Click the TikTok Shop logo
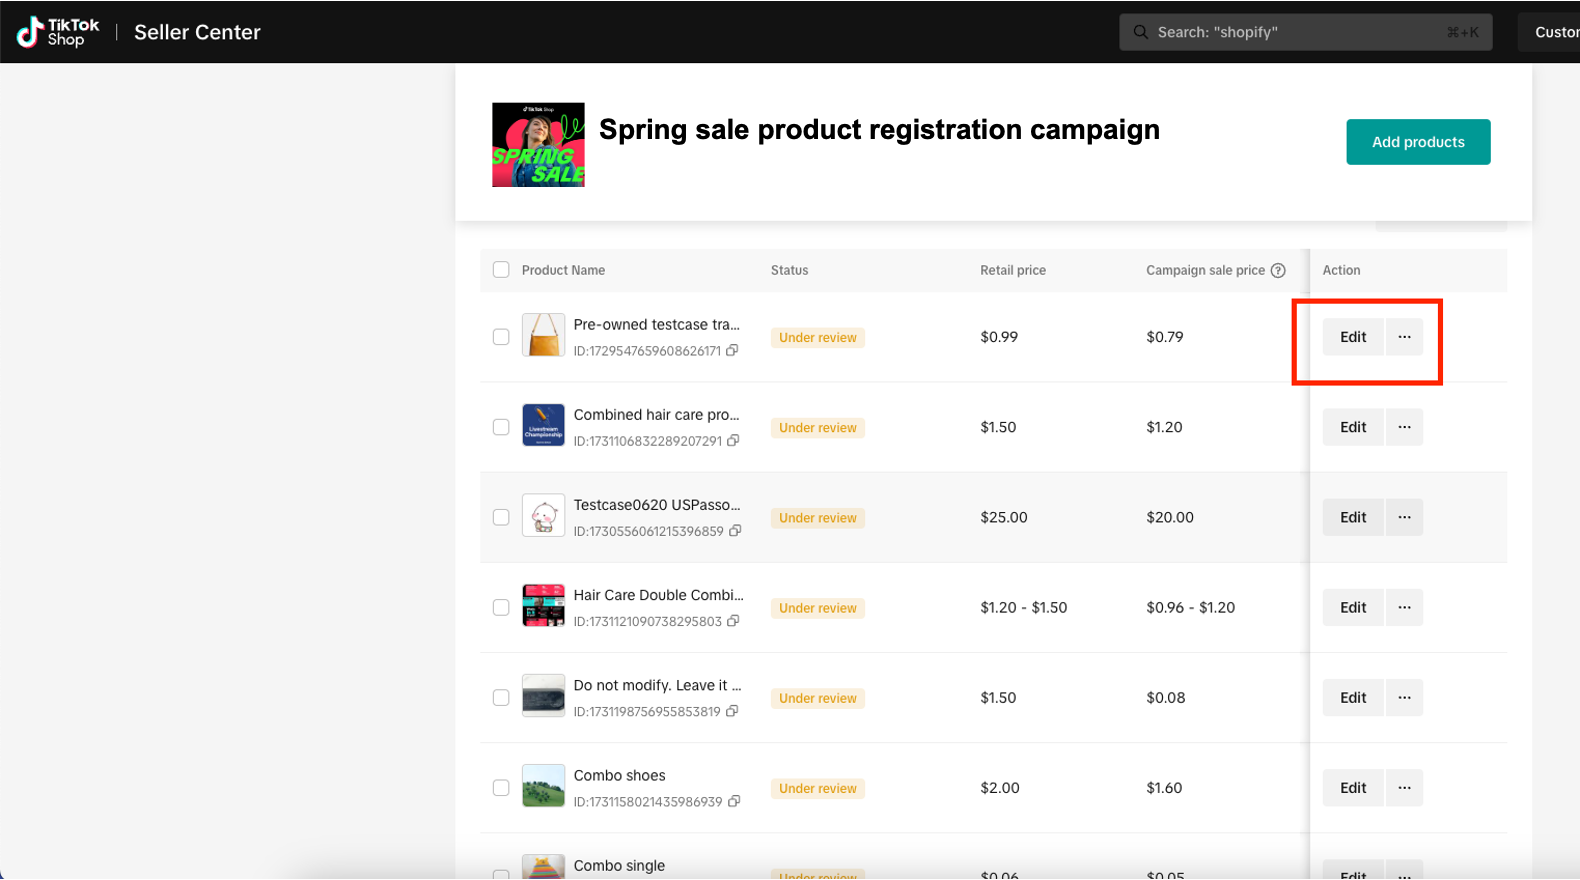The height and width of the screenshot is (880, 1580). click(58, 32)
